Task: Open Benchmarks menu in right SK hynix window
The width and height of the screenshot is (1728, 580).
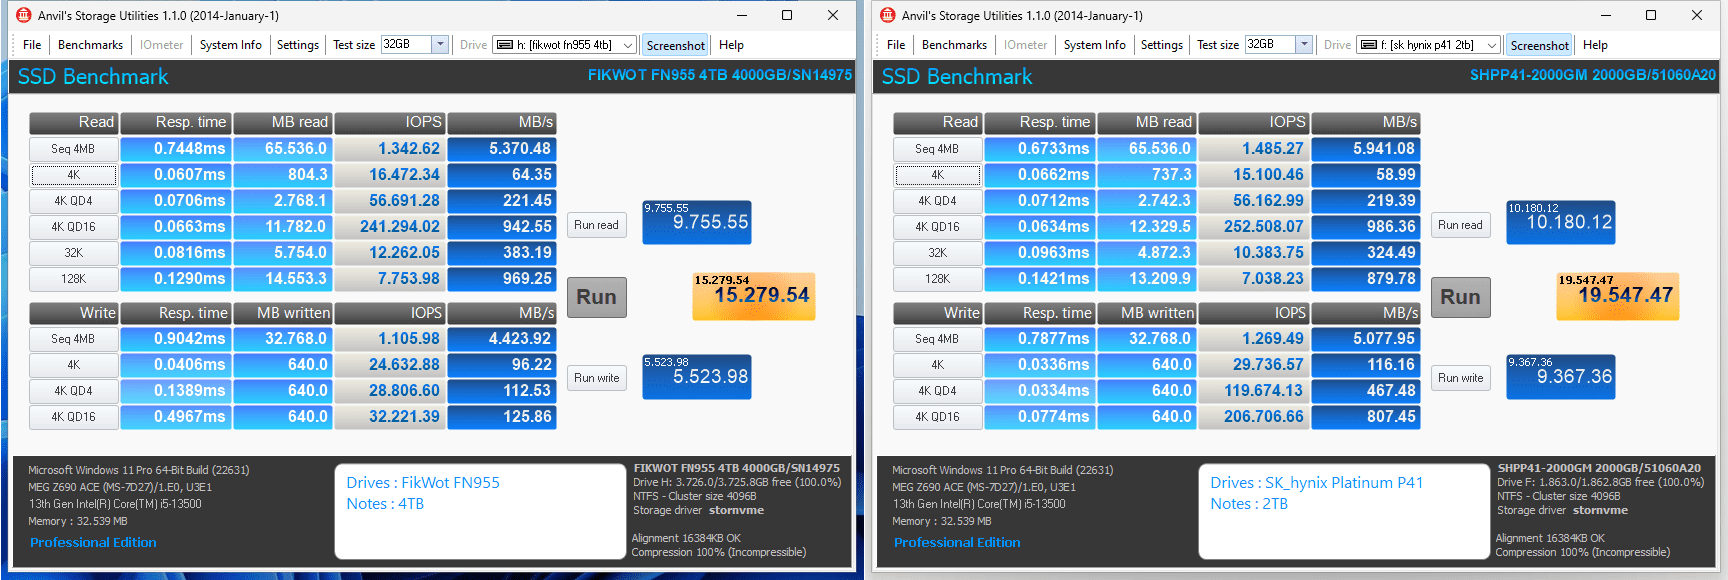Action: 954,45
